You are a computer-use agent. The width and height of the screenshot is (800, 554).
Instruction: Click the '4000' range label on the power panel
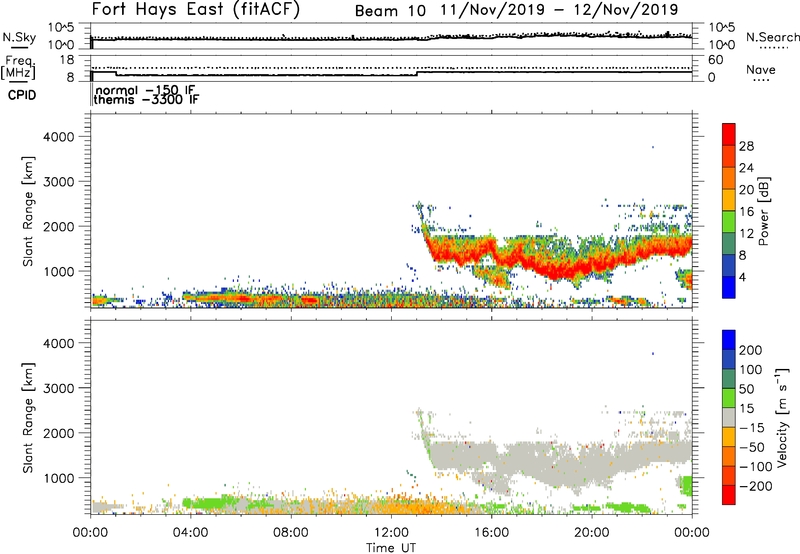[58, 137]
